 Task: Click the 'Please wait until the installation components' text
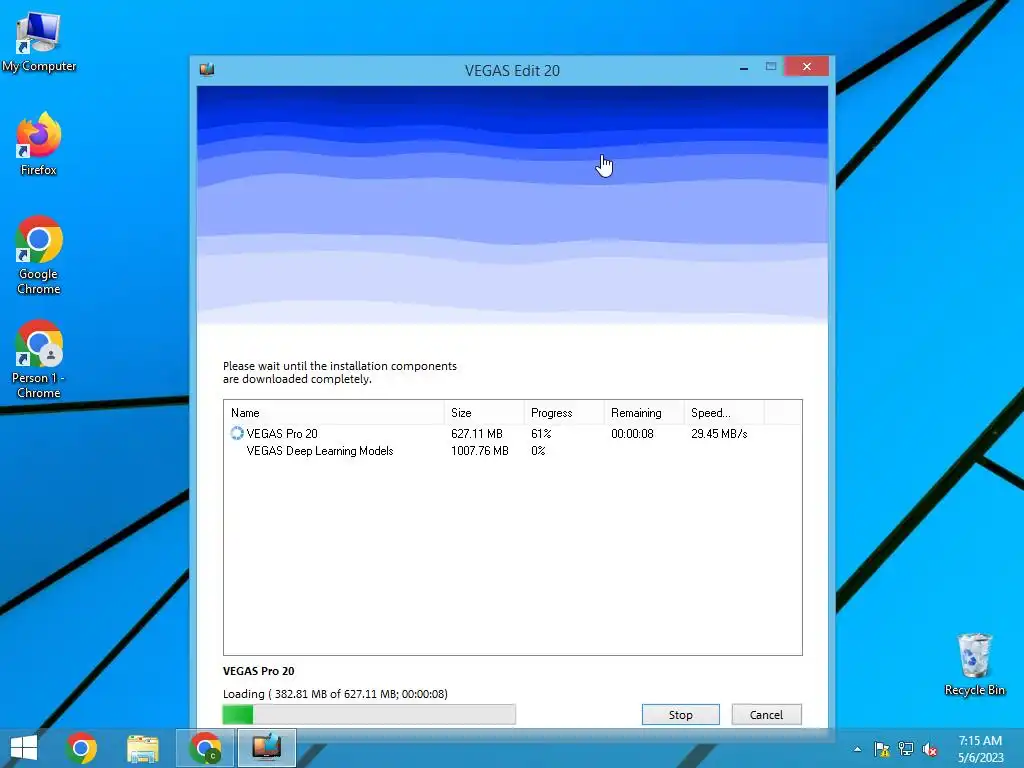pyautogui.click(x=340, y=366)
